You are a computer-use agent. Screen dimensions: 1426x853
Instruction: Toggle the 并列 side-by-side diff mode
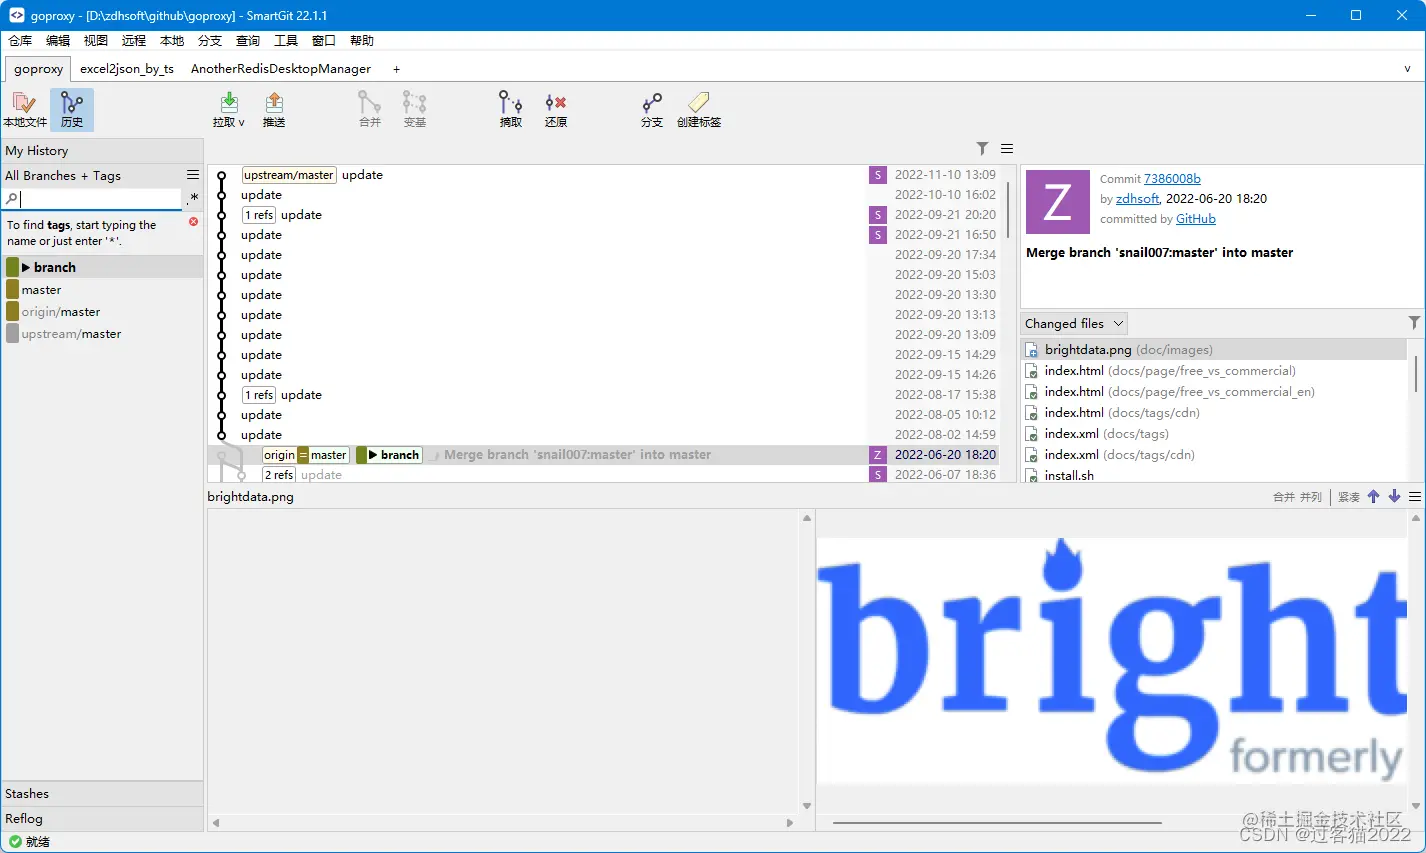pyautogui.click(x=1311, y=497)
